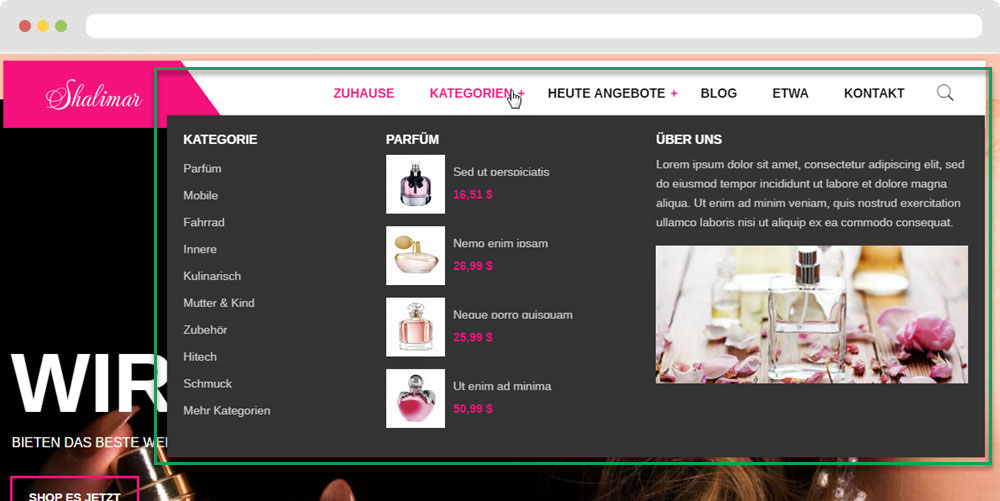This screenshot has height=501, width=1000.
Task: Select the ETWA menu item
Action: pos(790,93)
